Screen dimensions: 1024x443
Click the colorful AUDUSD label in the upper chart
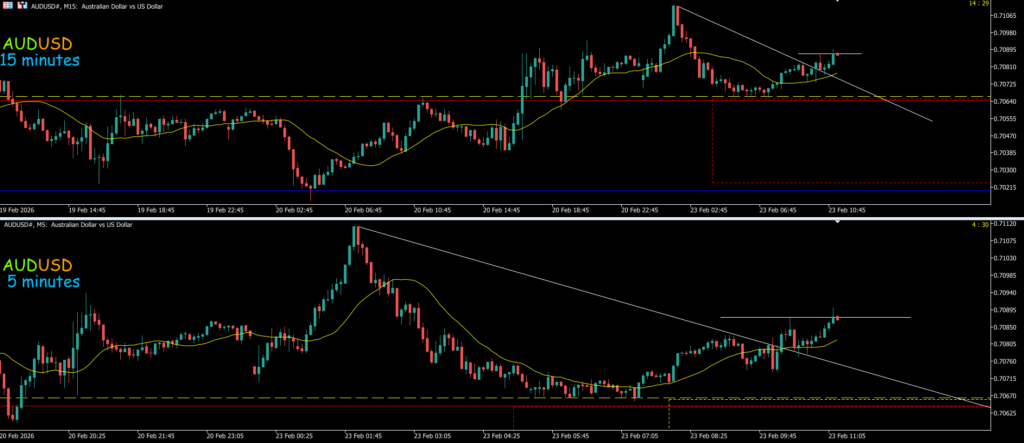[x=40, y=44]
